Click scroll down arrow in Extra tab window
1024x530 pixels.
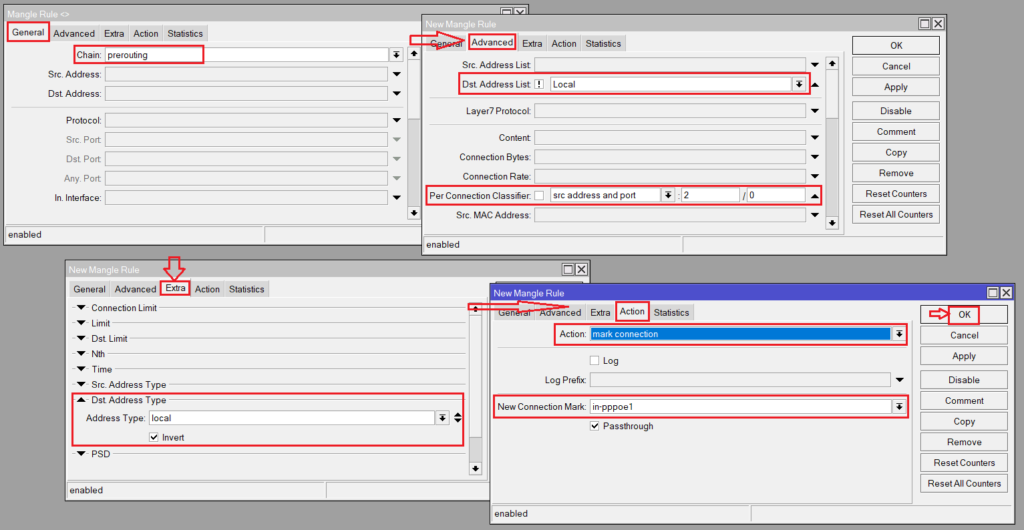[x=475, y=469]
